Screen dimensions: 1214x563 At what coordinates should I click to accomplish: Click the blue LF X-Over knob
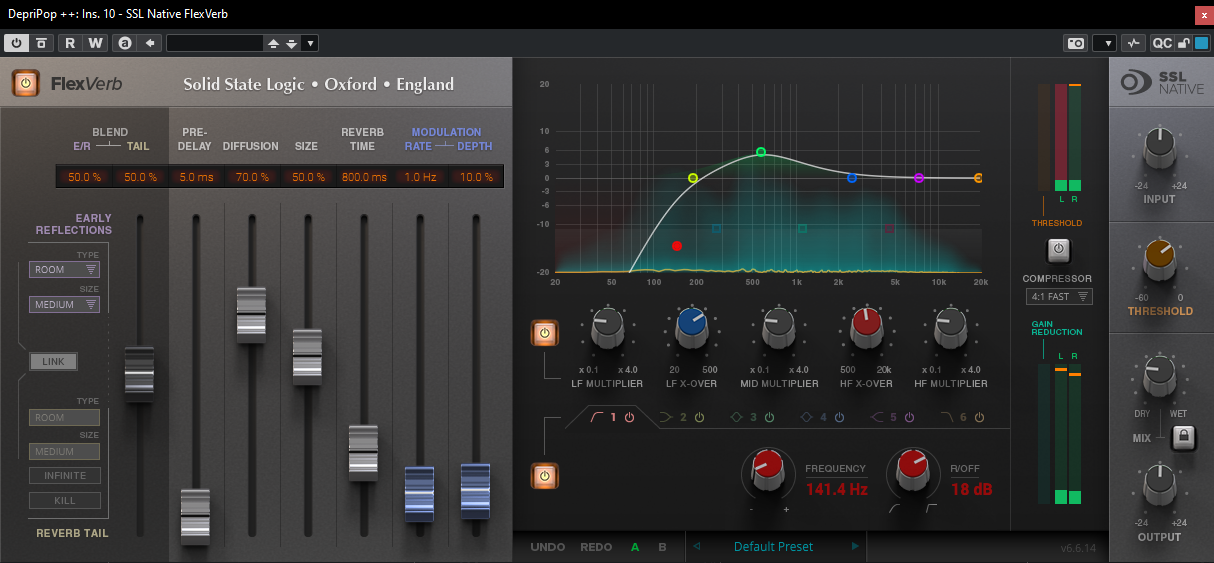[x=692, y=326]
